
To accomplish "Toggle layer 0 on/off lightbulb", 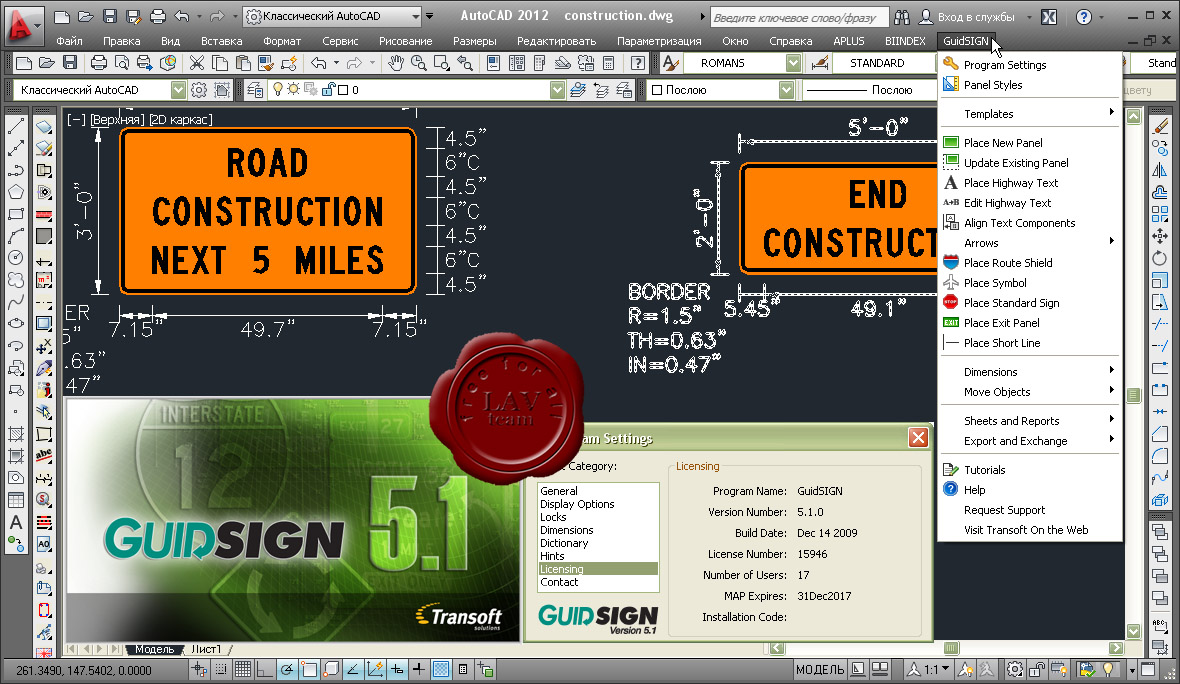I will (x=278, y=90).
